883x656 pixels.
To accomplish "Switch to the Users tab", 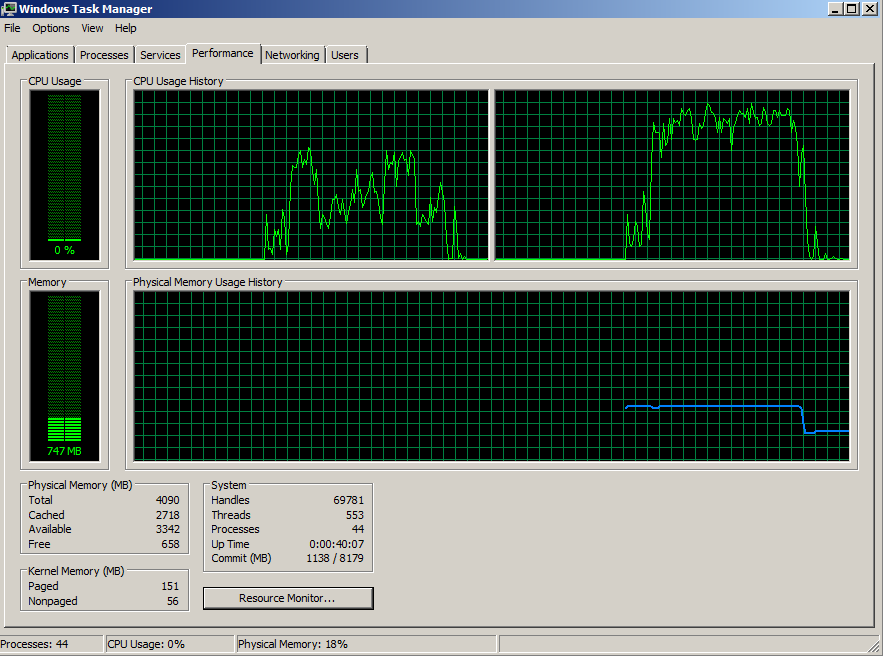I will pos(345,55).
